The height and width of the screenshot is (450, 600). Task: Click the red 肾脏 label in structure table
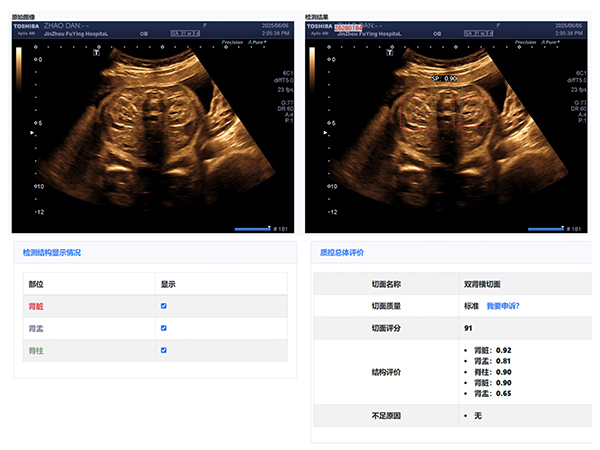pos(35,306)
